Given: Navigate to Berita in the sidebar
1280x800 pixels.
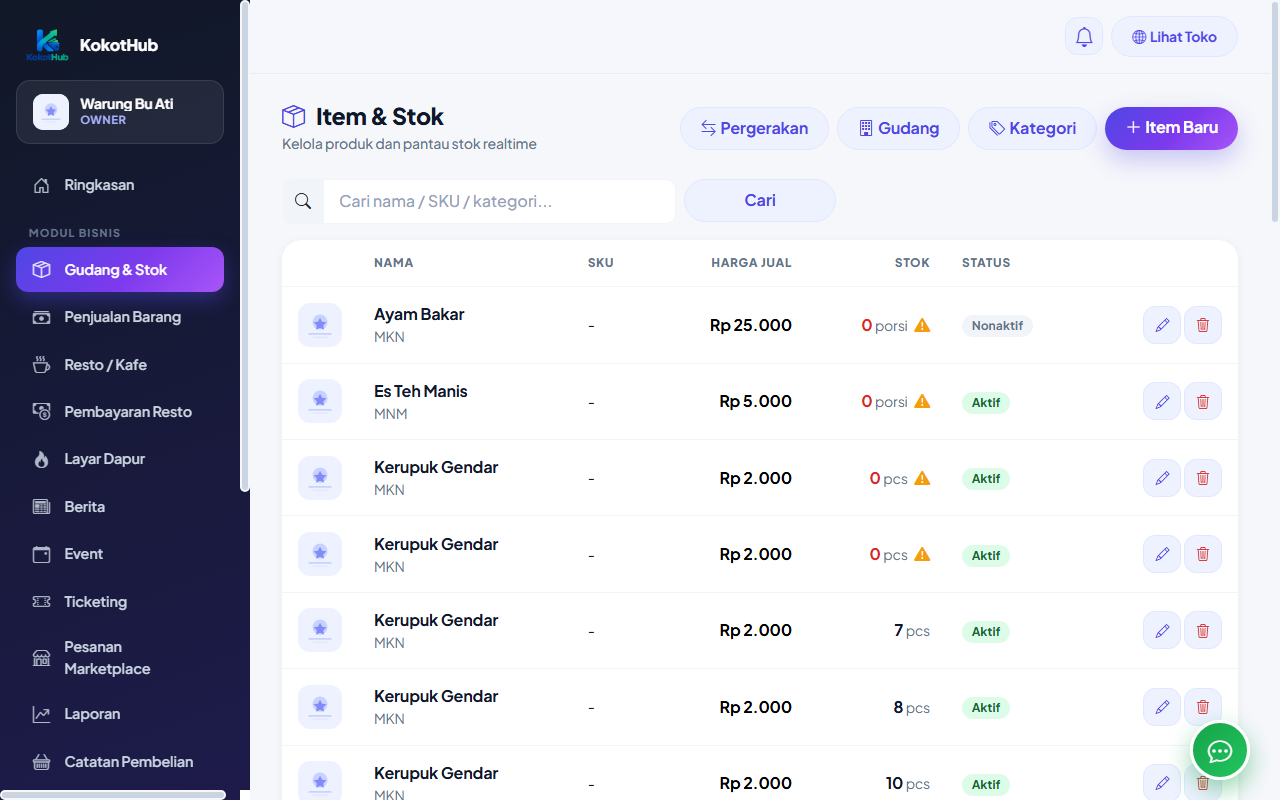Looking at the screenshot, I should click(120, 507).
